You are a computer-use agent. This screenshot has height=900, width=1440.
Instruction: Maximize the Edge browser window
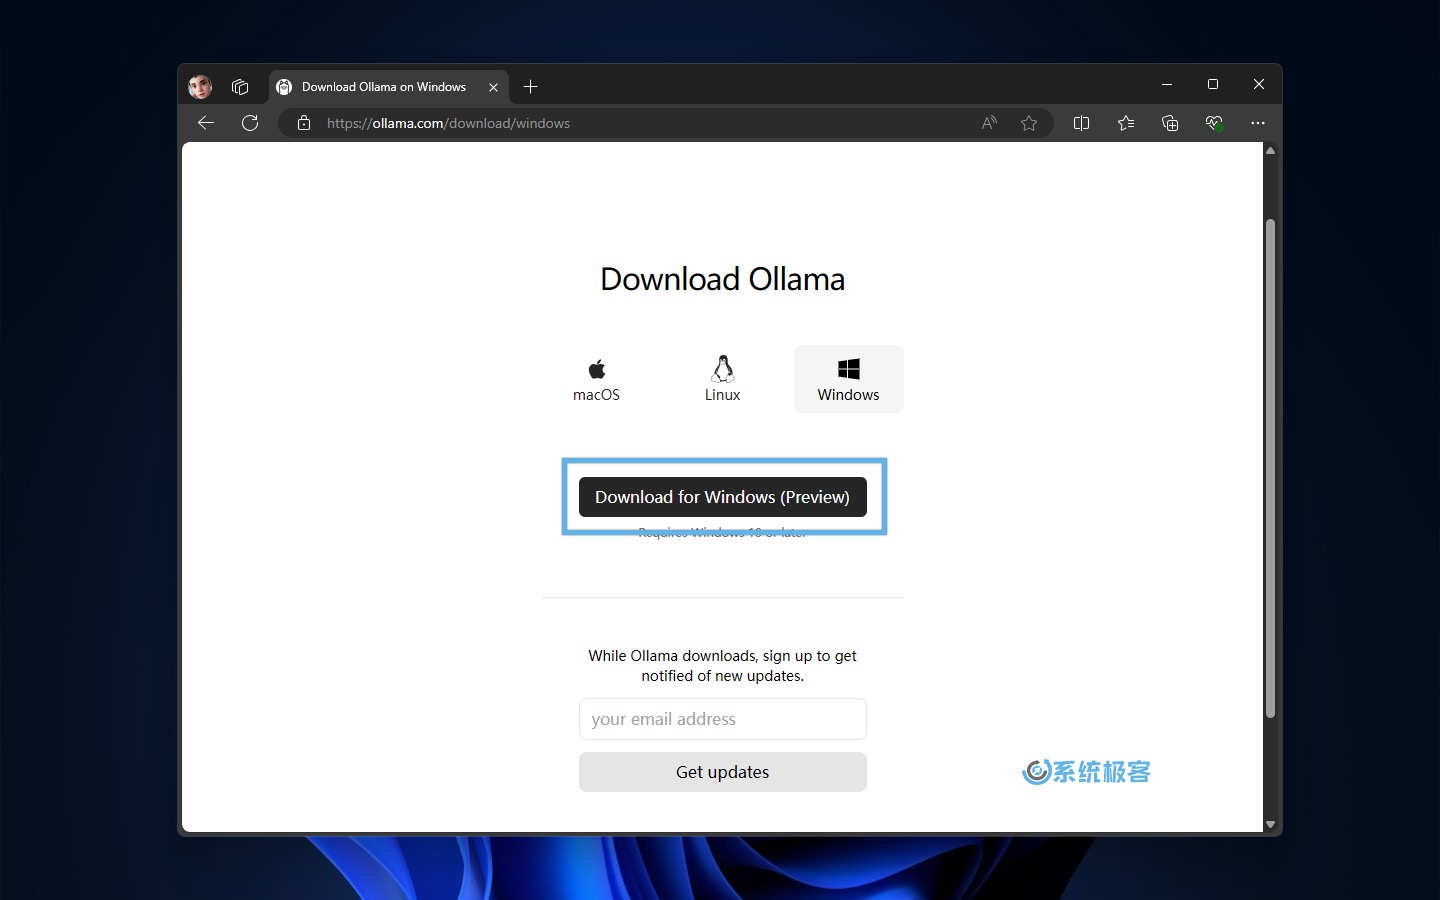click(x=1213, y=85)
